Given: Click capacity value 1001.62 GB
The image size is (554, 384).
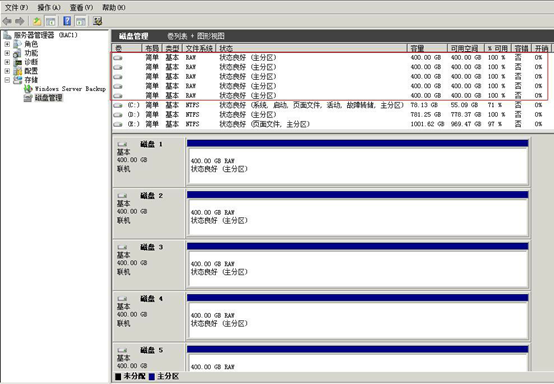Looking at the screenshot, I should click(427, 124).
